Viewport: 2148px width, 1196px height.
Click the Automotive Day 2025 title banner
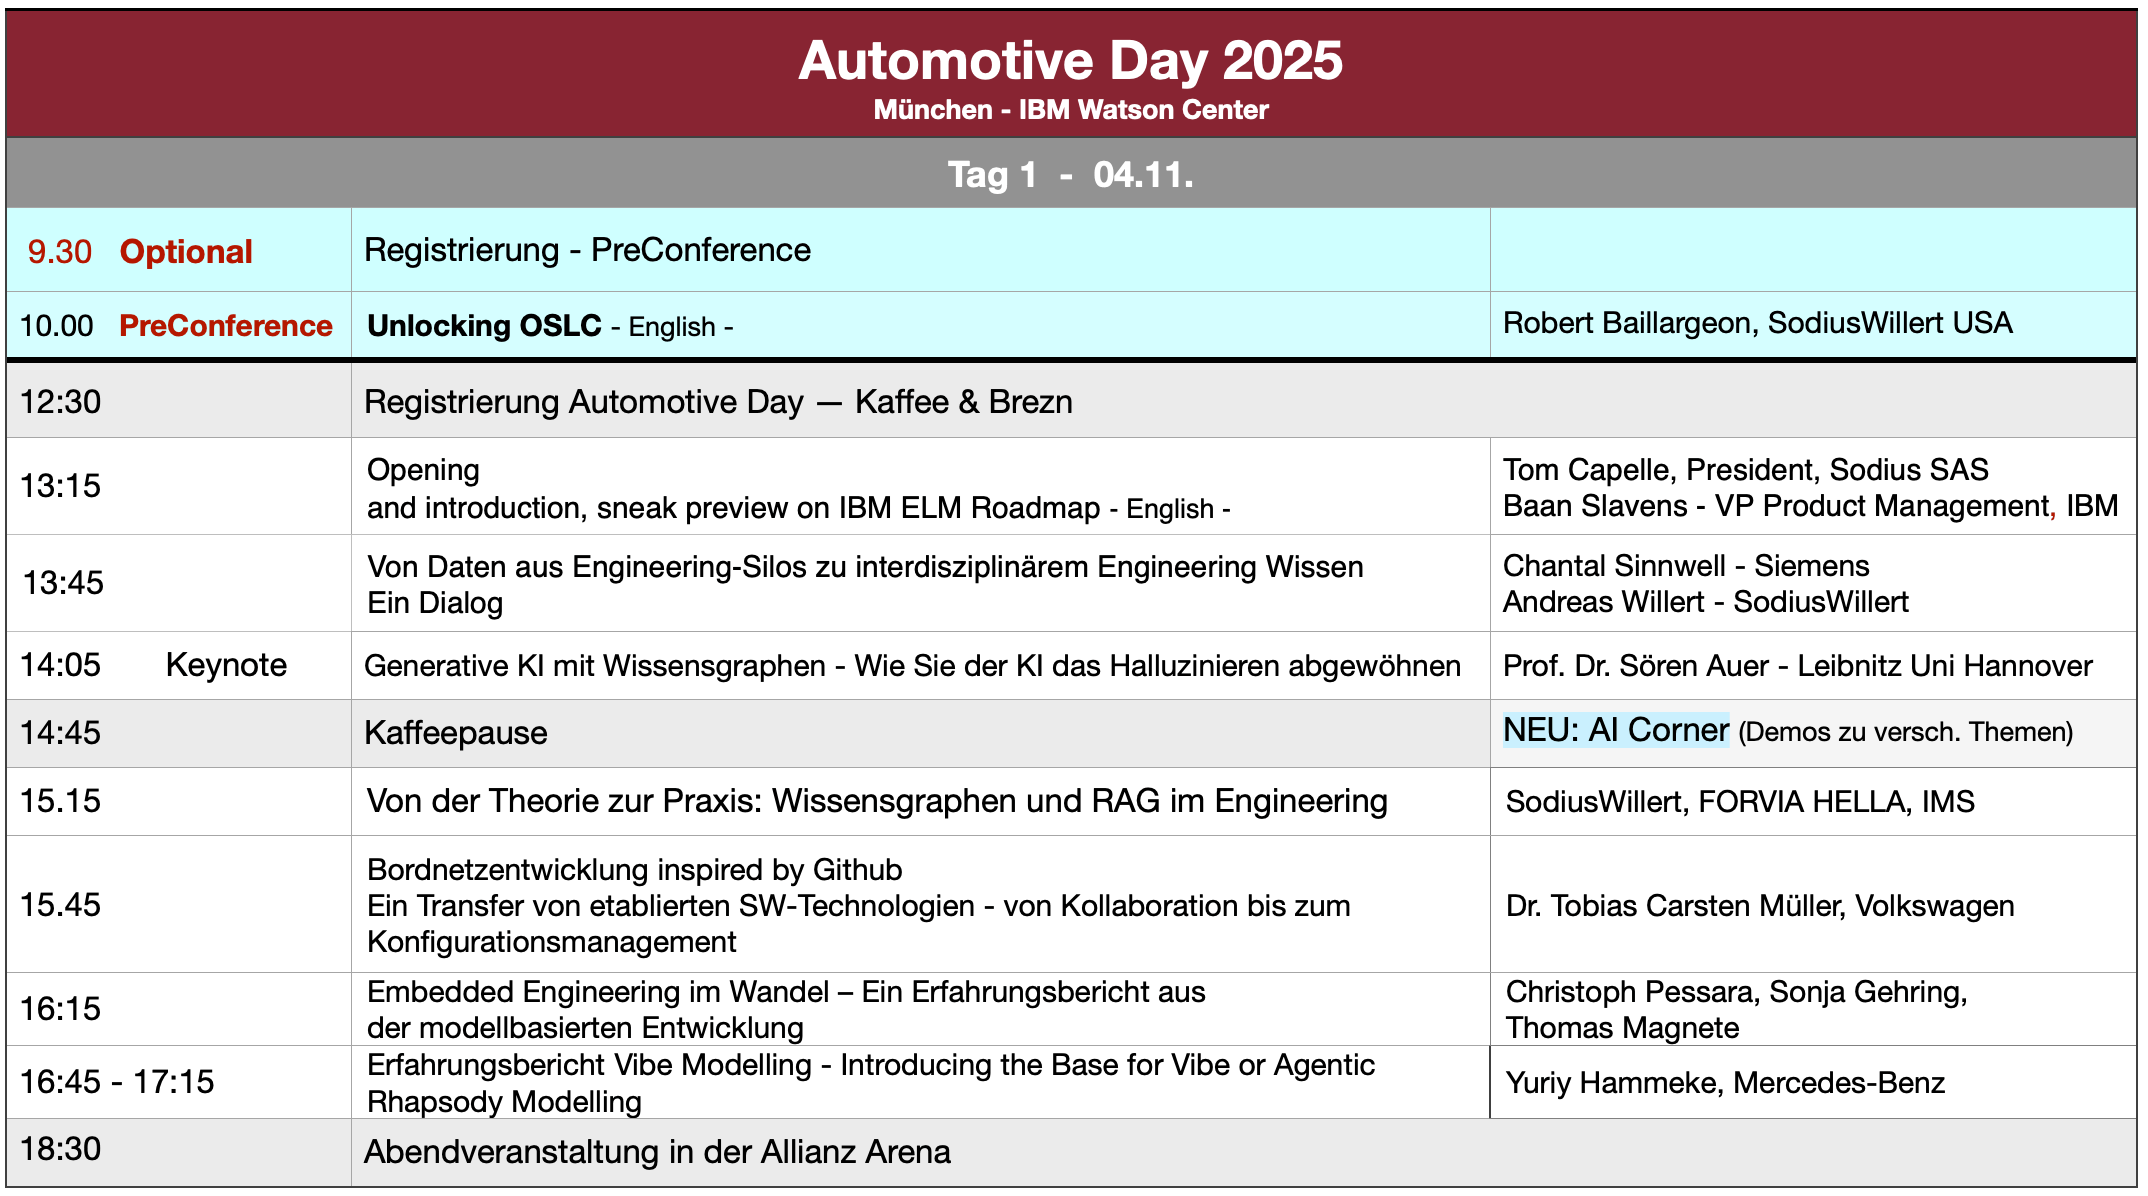[x=1070, y=60]
